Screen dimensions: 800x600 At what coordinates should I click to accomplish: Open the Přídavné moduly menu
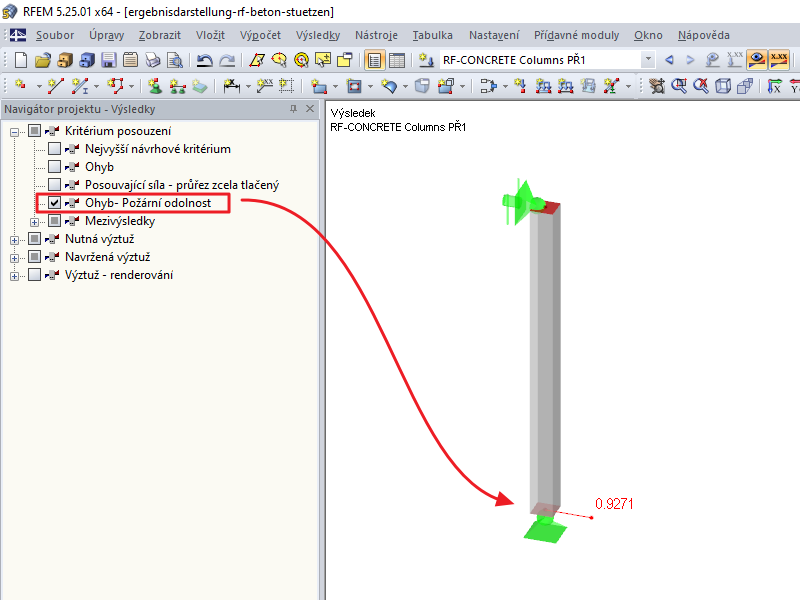[577, 35]
